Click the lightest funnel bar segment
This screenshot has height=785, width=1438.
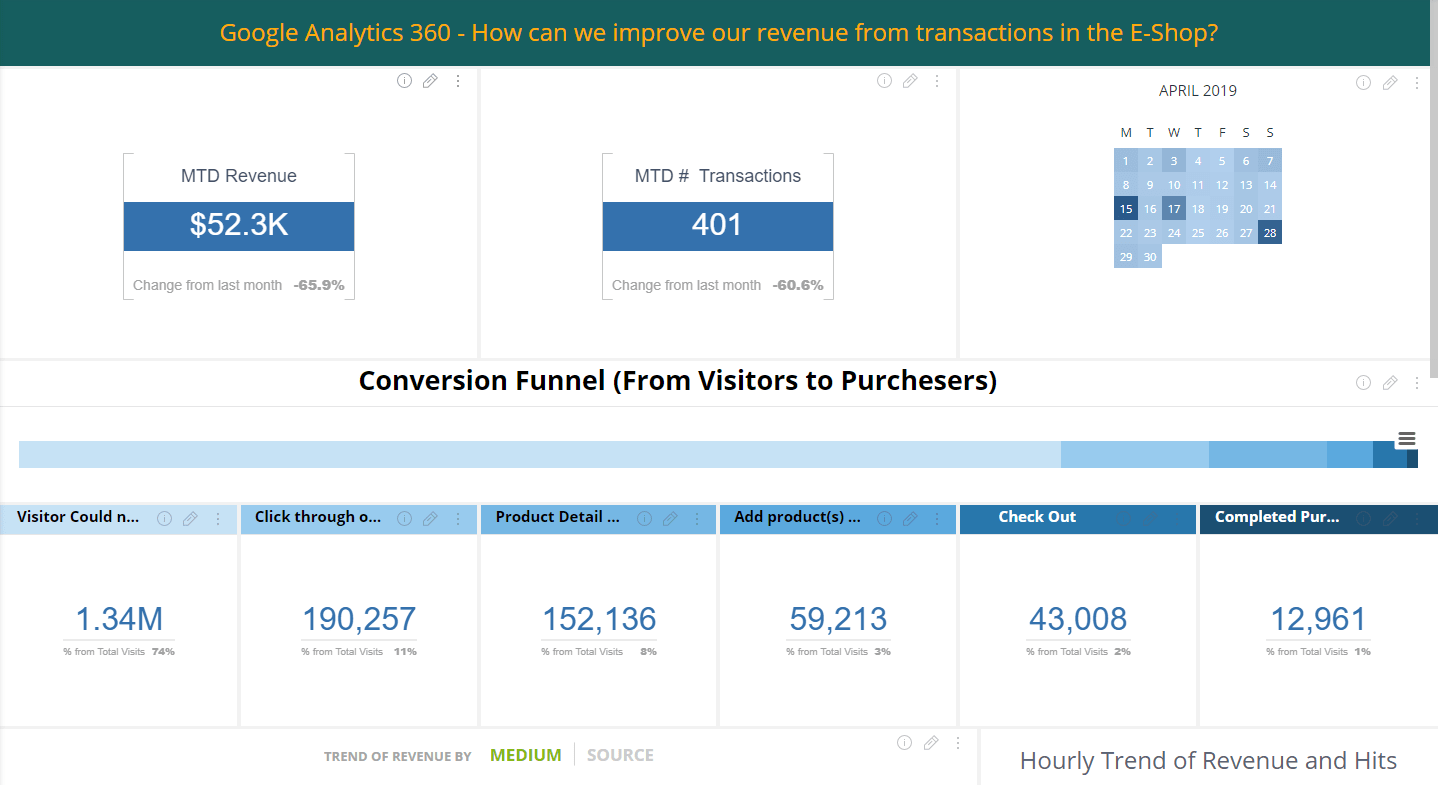pyautogui.click(x=539, y=454)
